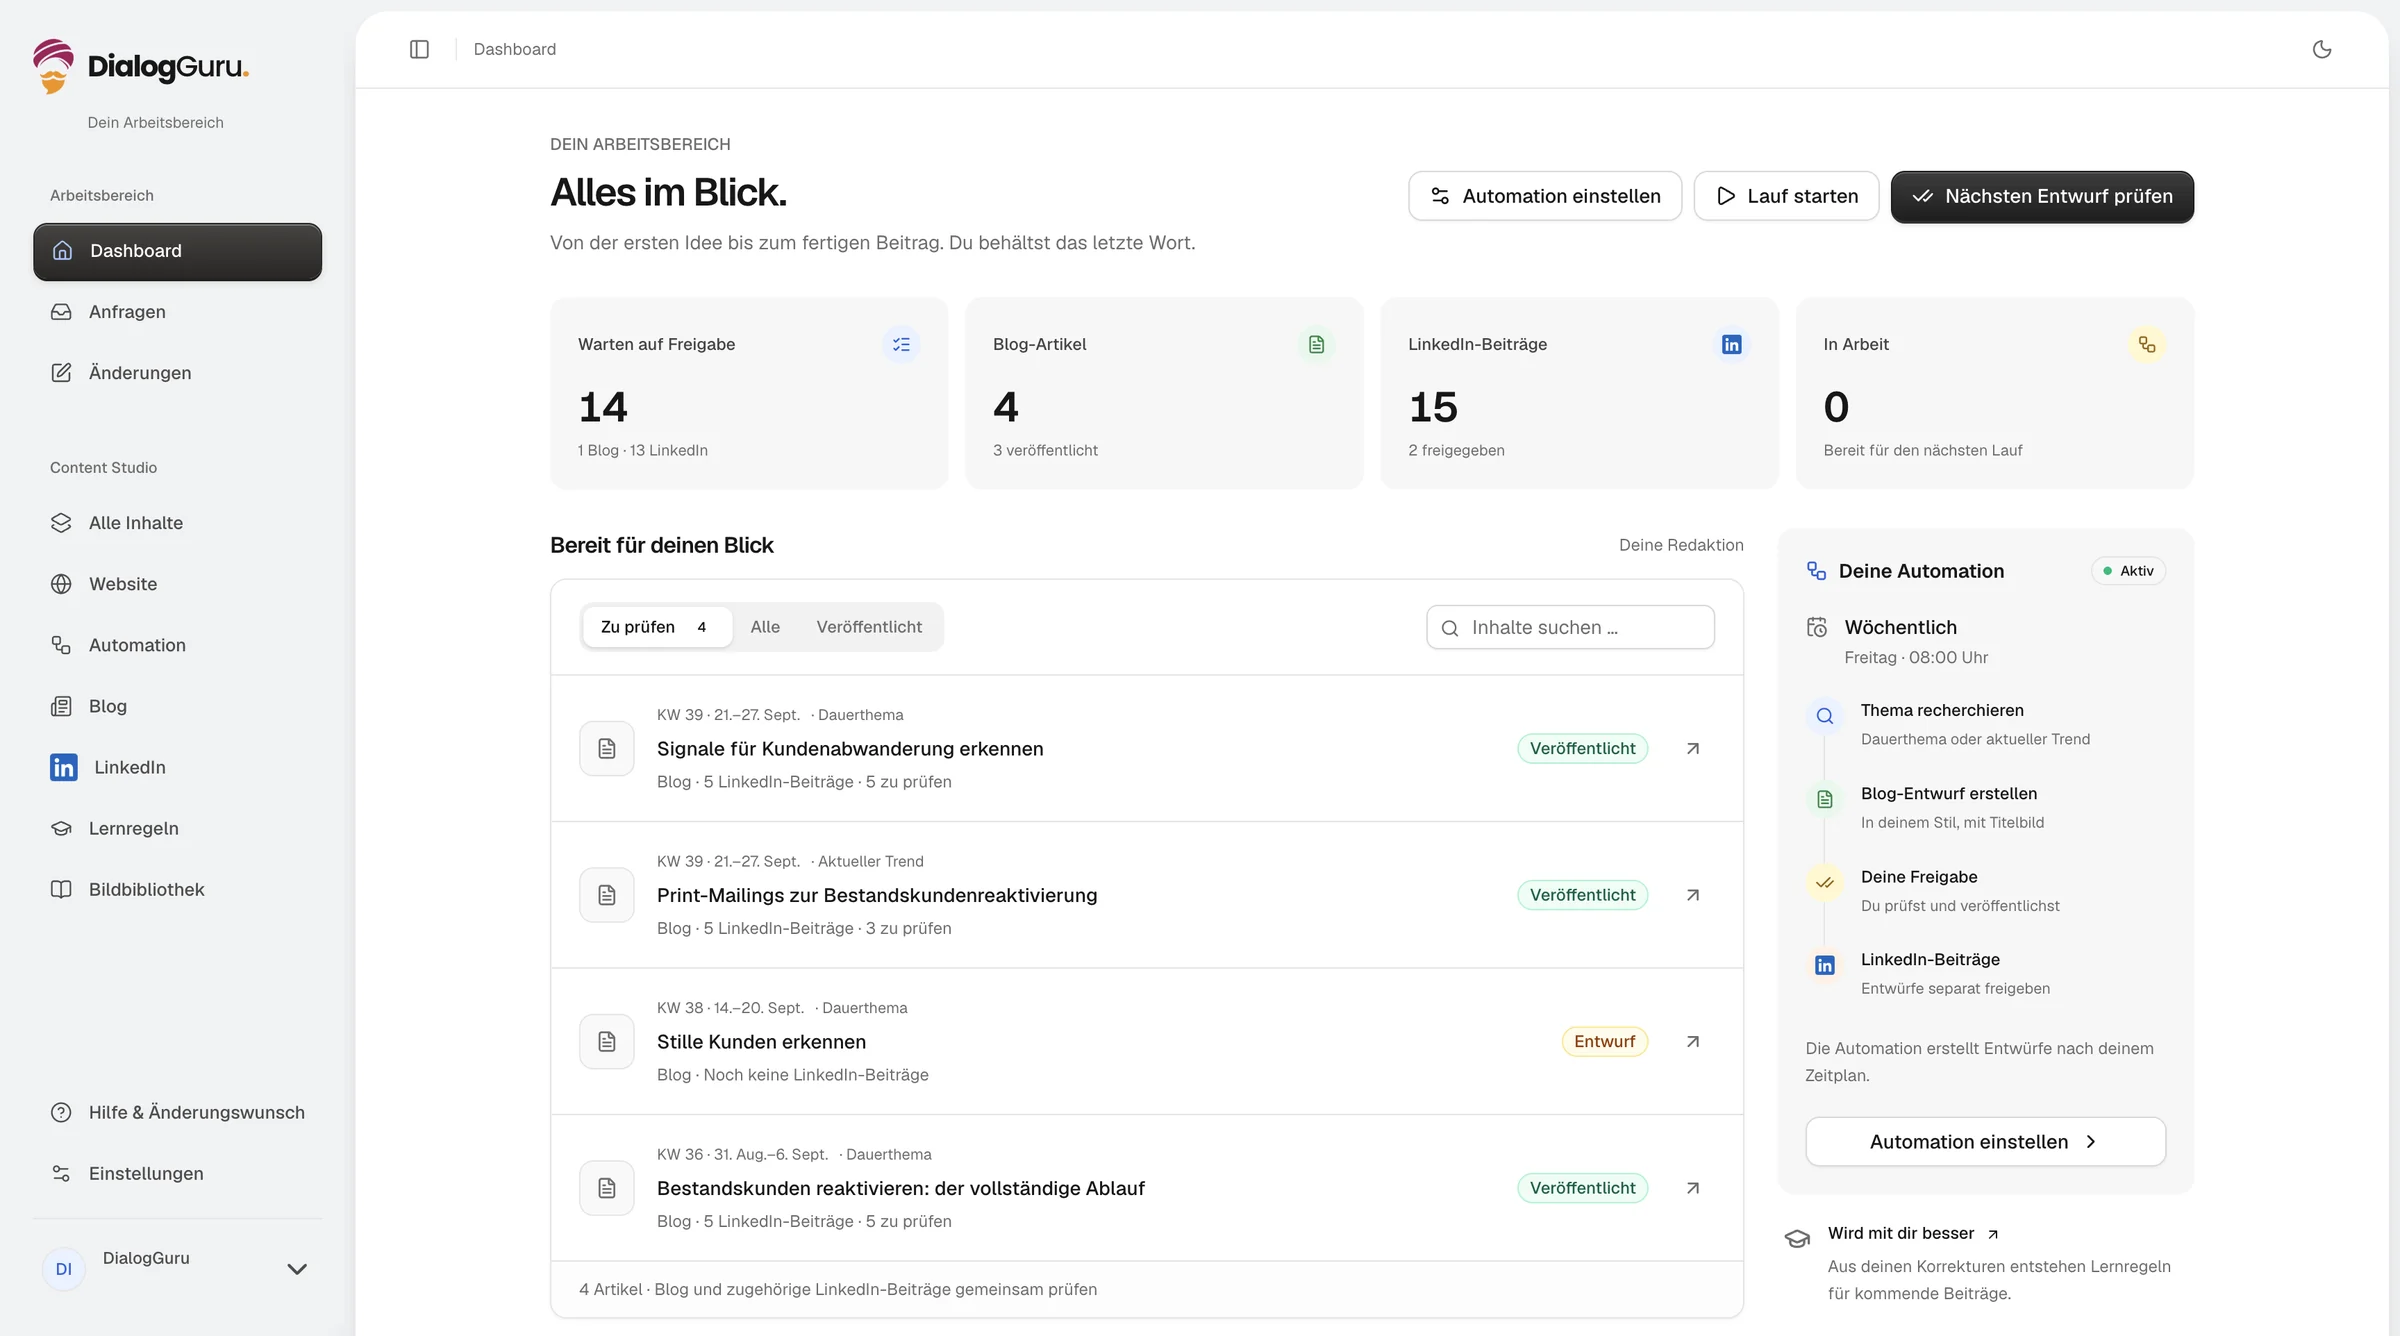Image resolution: width=2400 pixels, height=1336 pixels.
Task: Click the Wöchentlich calendar clock icon
Action: pyautogui.click(x=1816, y=627)
